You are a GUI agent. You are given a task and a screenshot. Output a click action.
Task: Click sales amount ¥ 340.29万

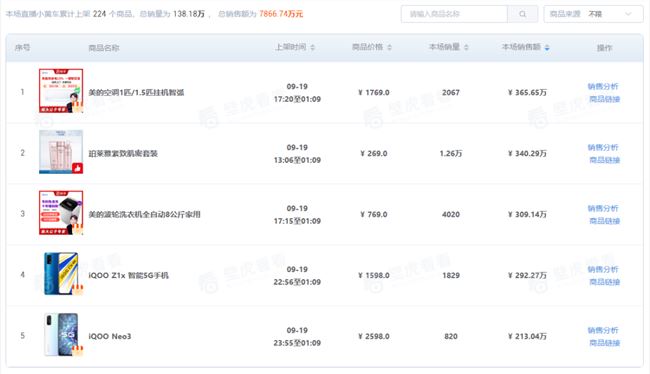pos(527,153)
